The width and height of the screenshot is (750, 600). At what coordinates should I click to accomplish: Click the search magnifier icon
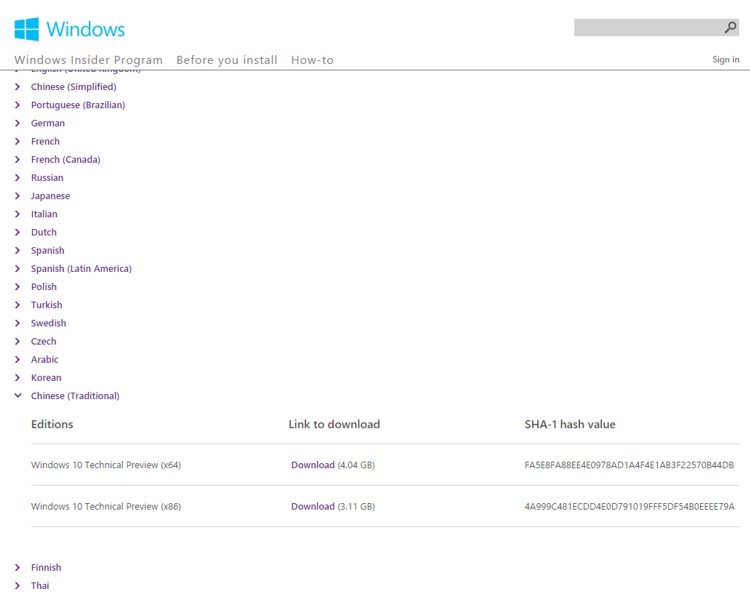click(x=730, y=28)
